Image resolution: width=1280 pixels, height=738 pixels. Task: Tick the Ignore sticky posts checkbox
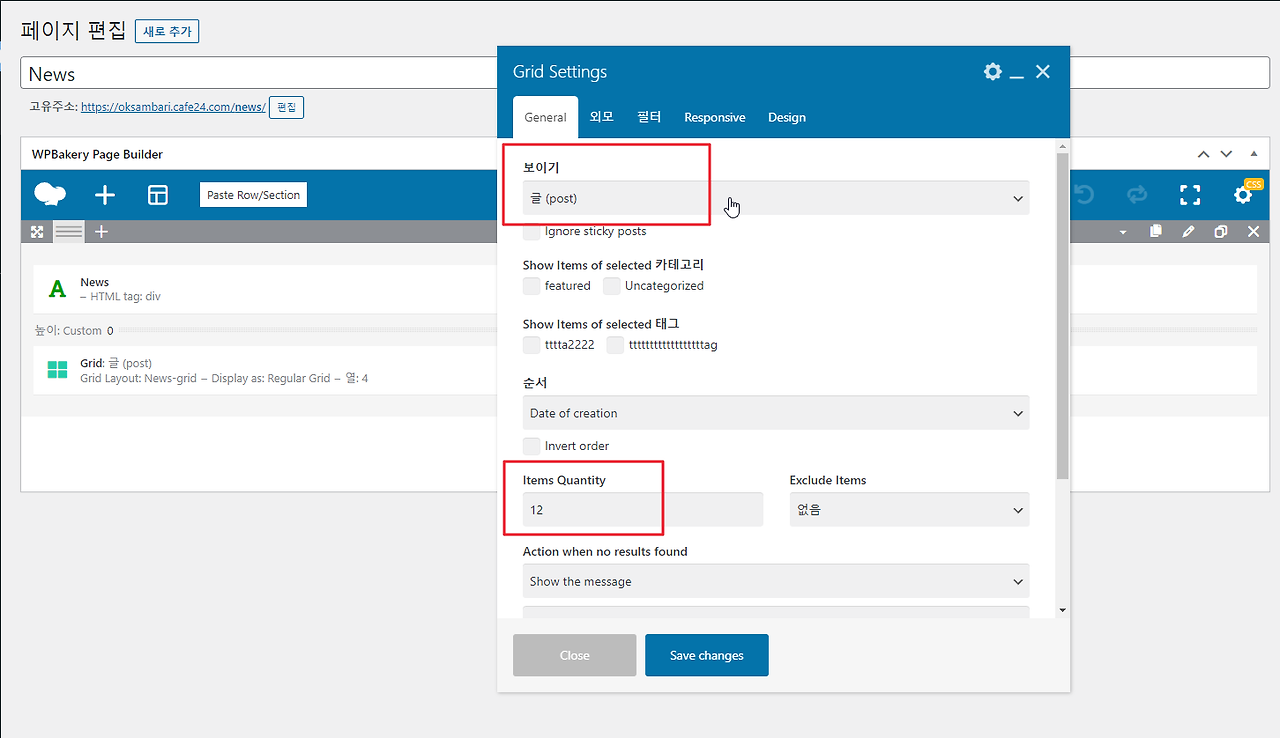pyautogui.click(x=532, y=231)
